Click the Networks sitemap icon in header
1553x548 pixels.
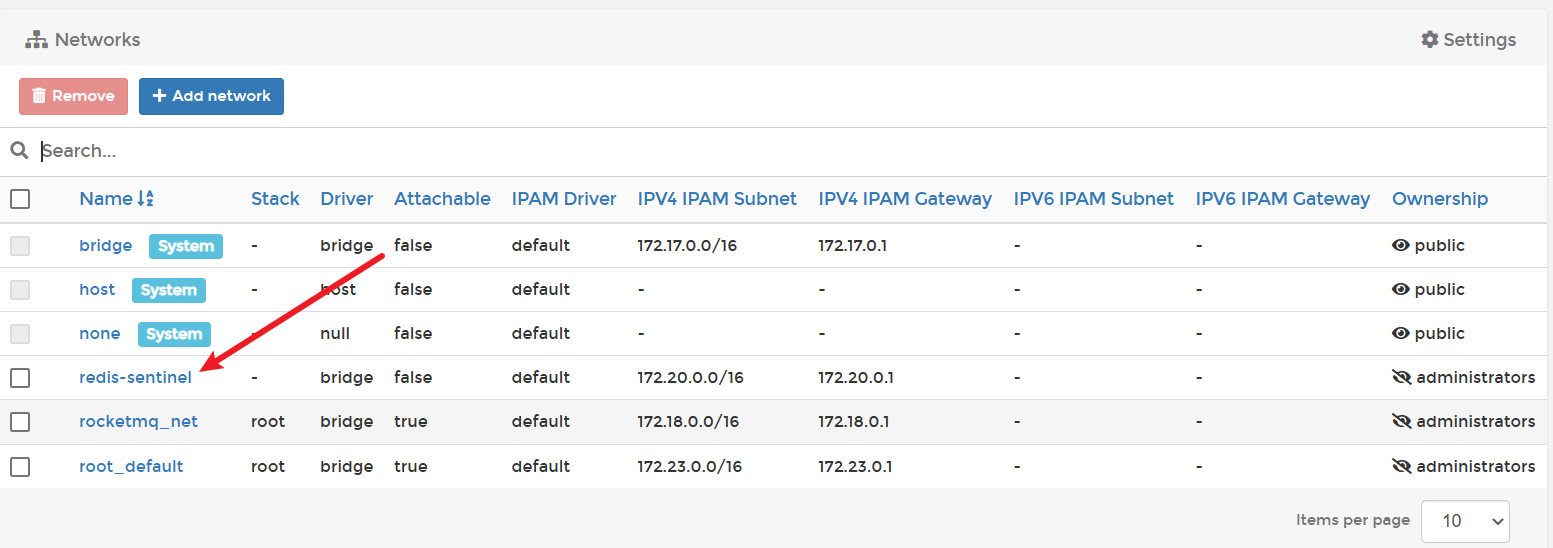pos(36,40)
